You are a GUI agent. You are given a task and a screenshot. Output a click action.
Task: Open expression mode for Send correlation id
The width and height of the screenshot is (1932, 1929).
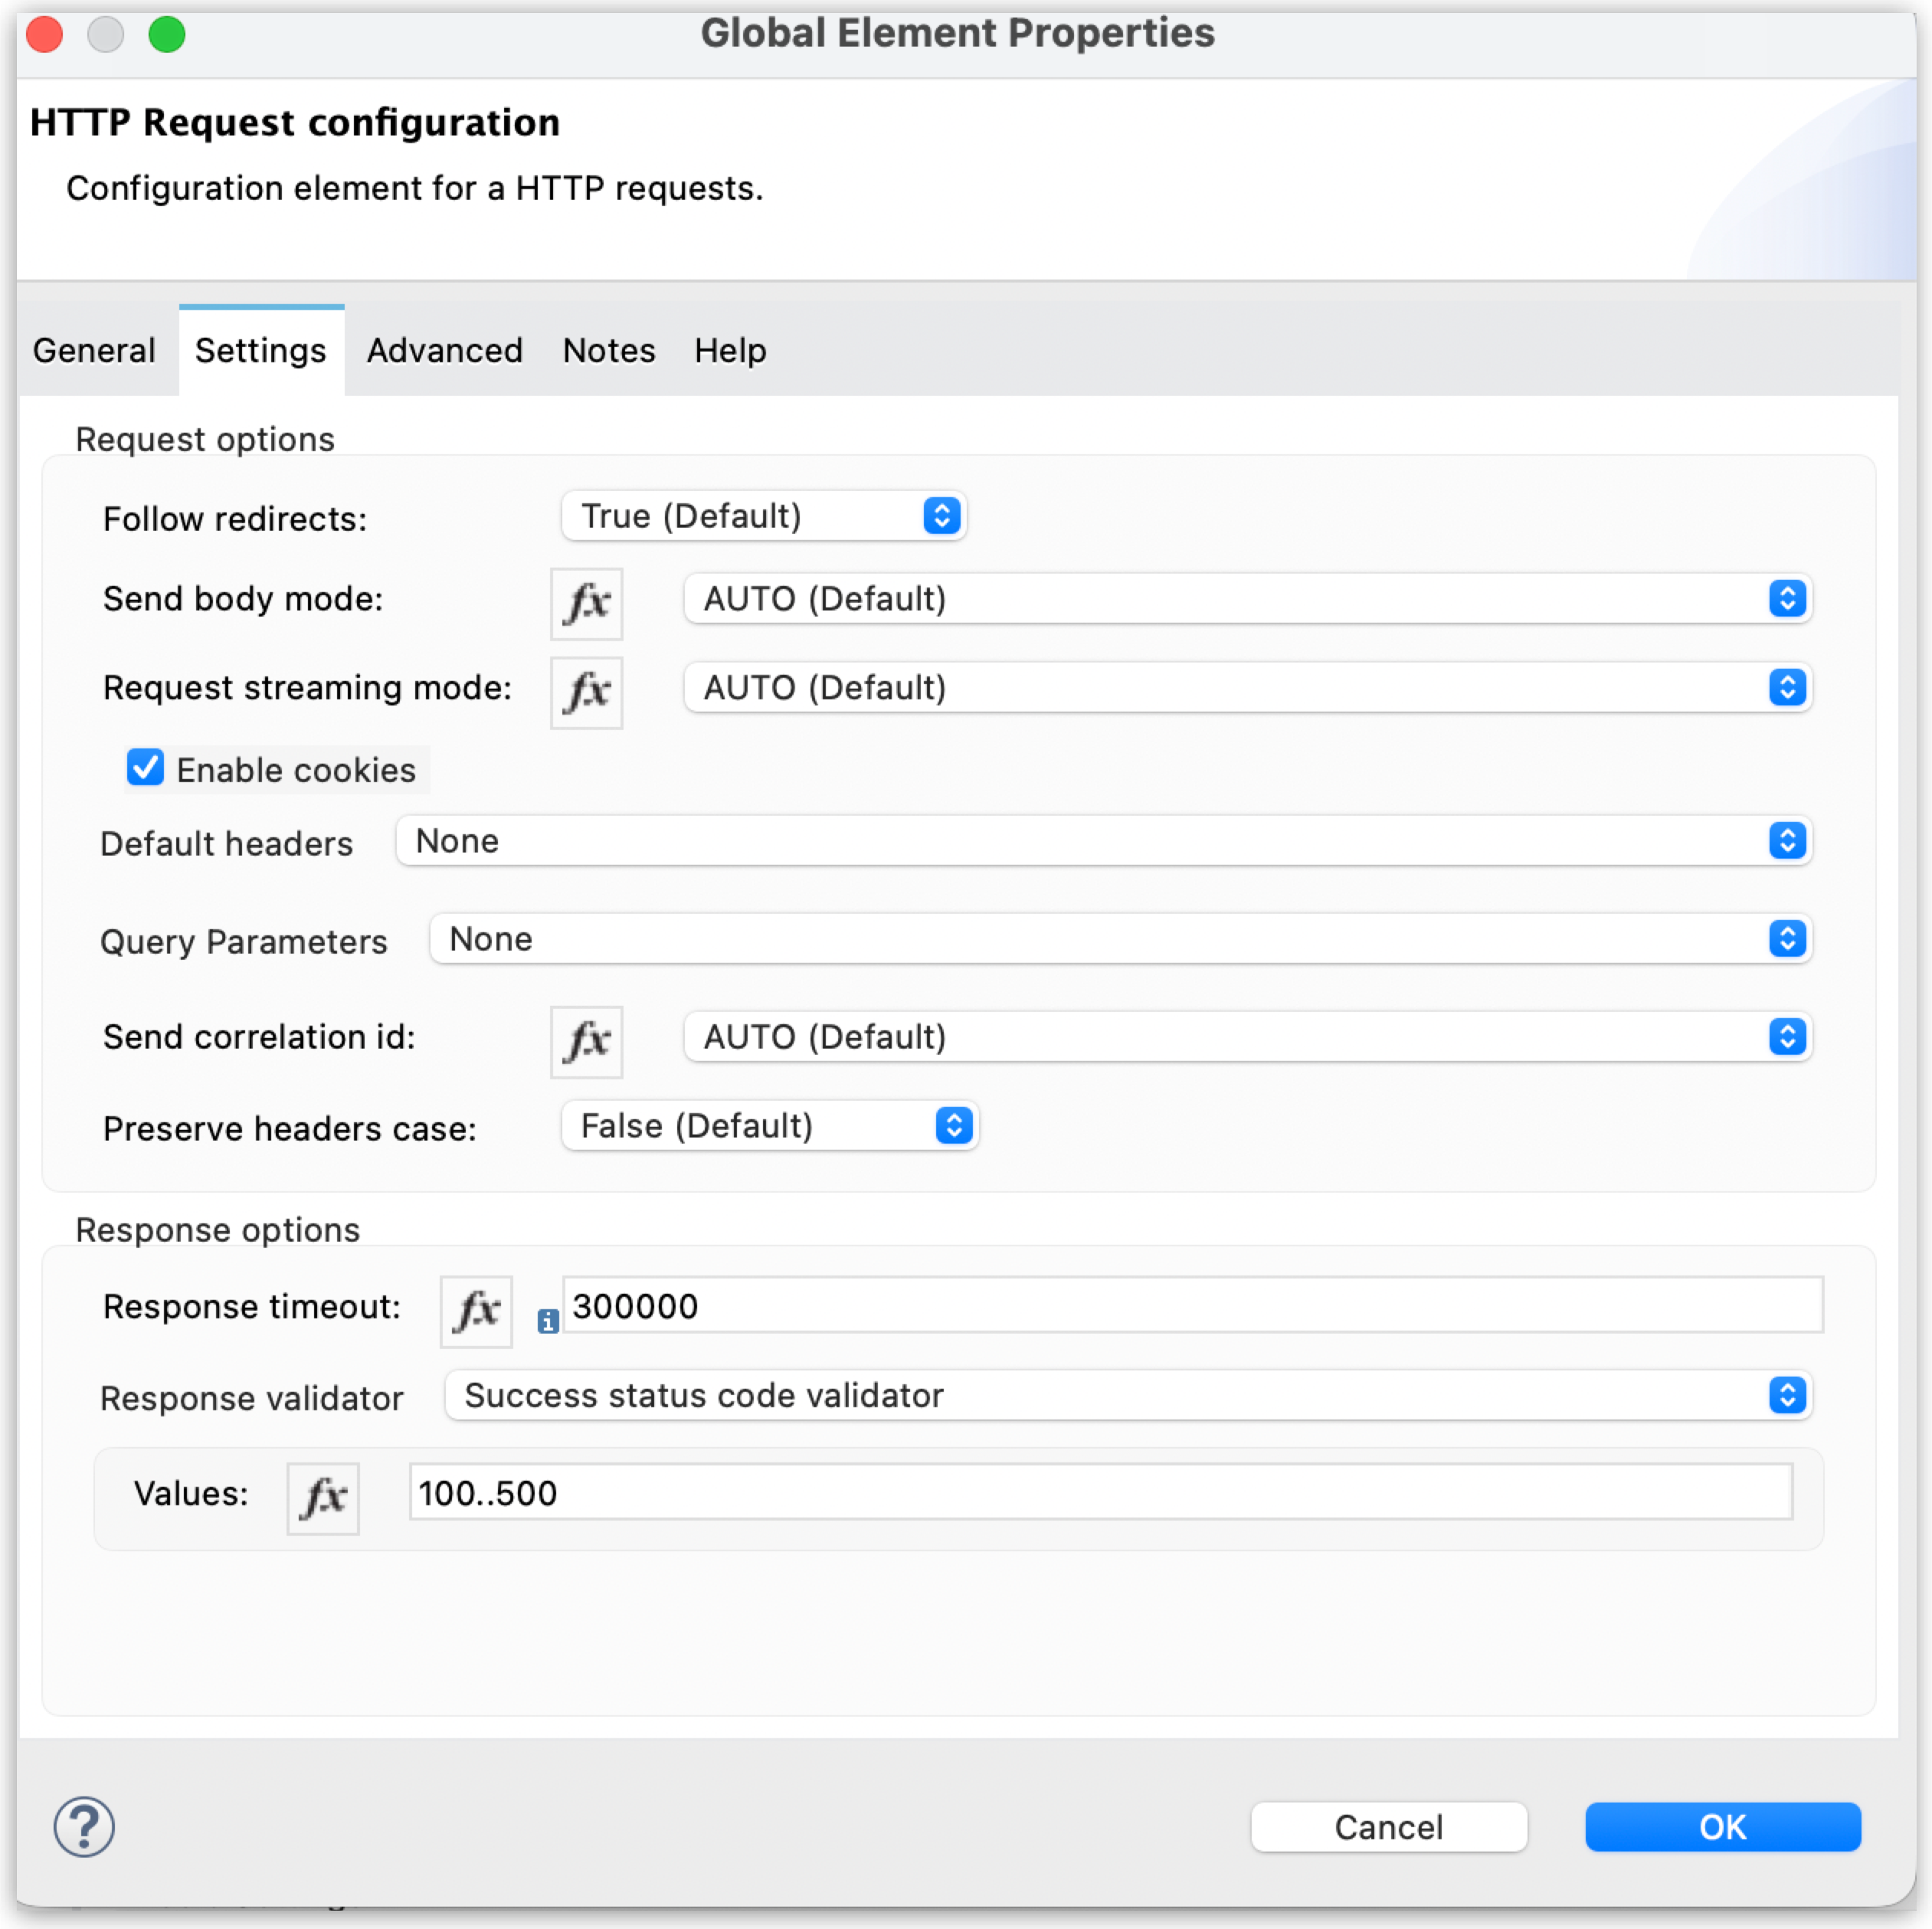[x=586, y=1041]
